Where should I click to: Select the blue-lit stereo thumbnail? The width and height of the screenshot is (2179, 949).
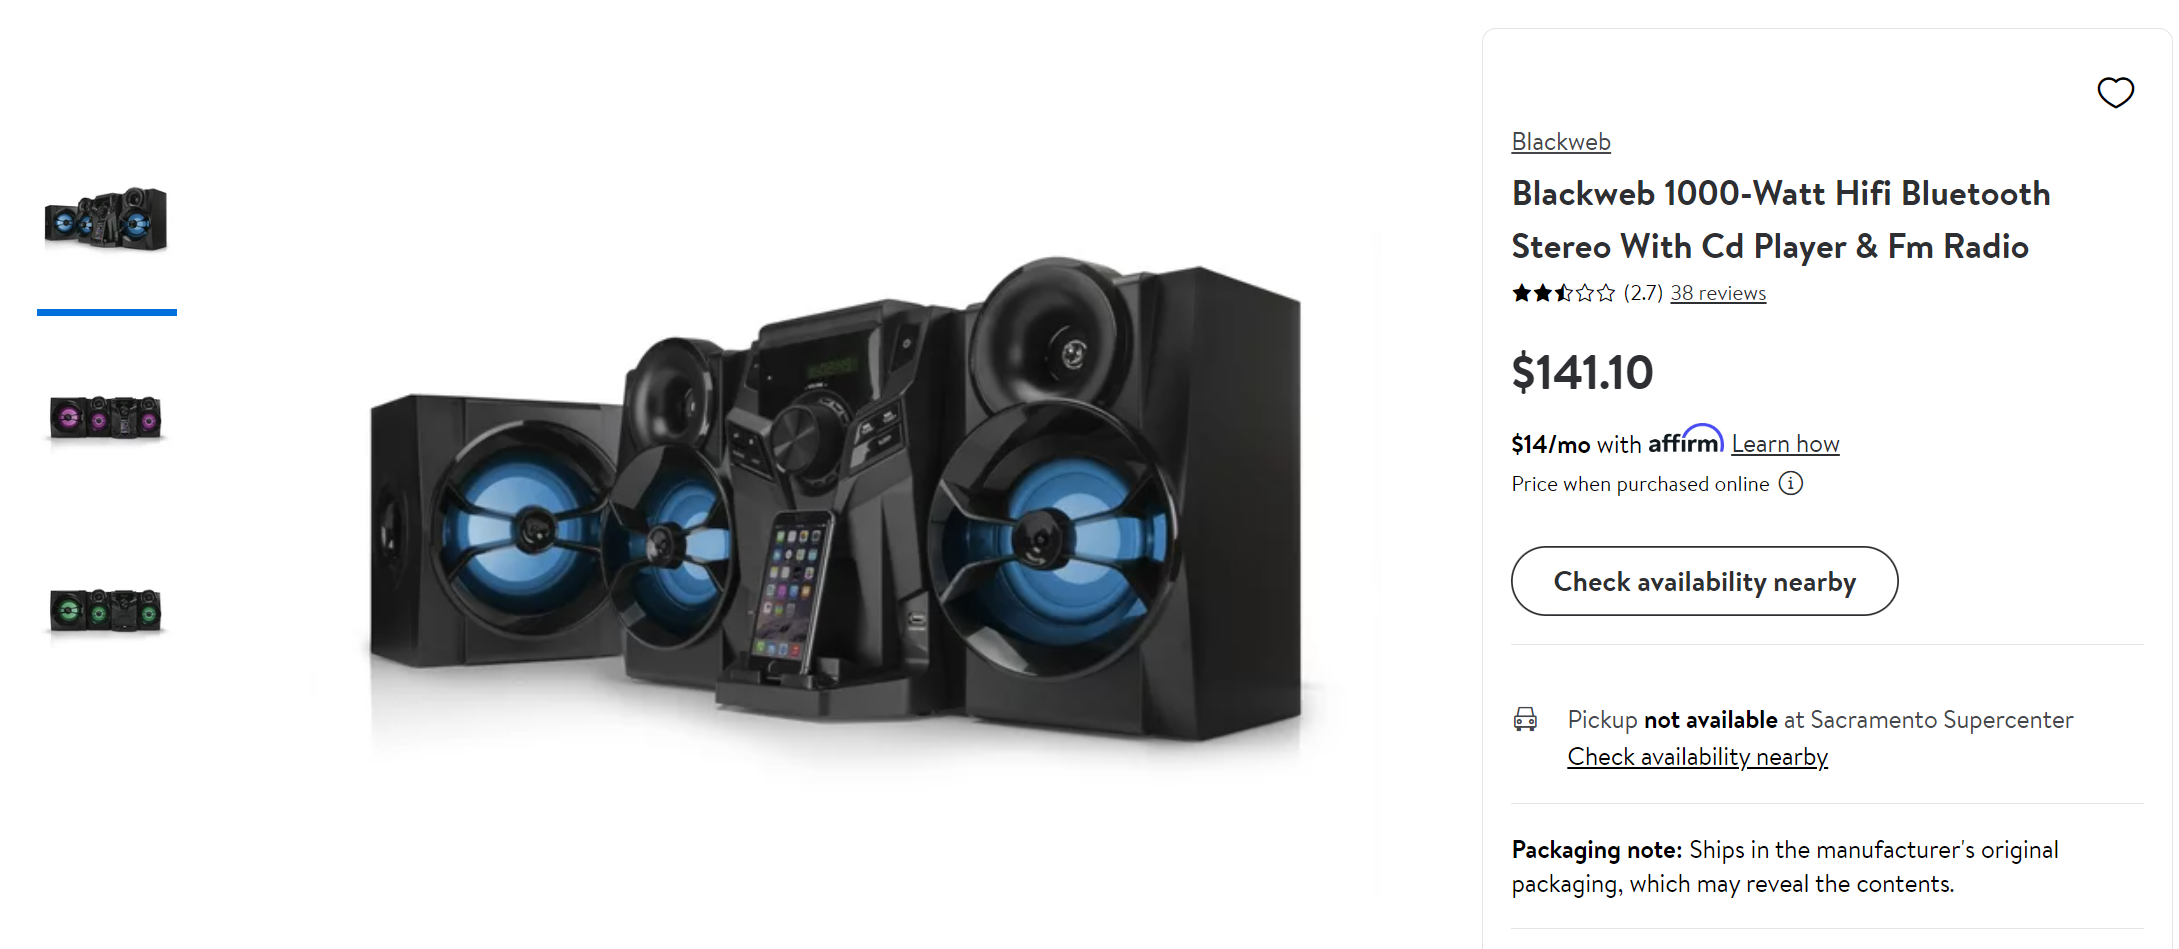pos(106,220)
